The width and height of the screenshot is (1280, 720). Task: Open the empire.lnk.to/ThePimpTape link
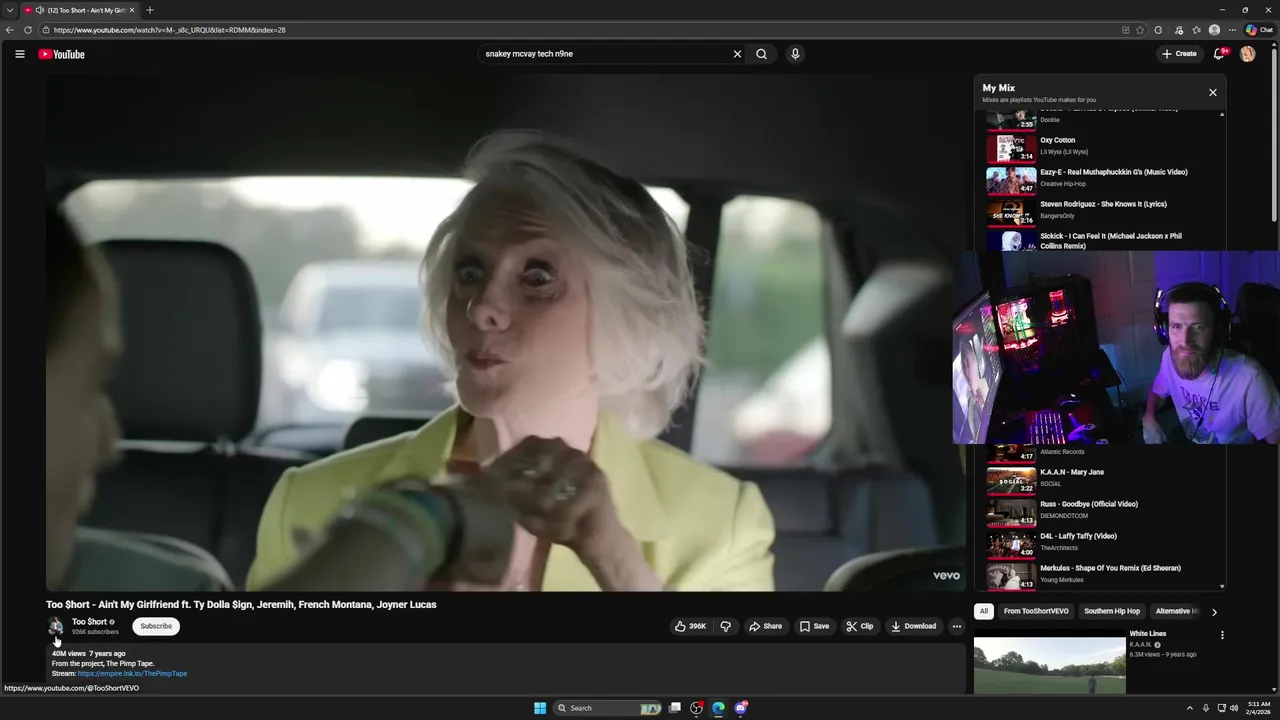pos(132,673)
